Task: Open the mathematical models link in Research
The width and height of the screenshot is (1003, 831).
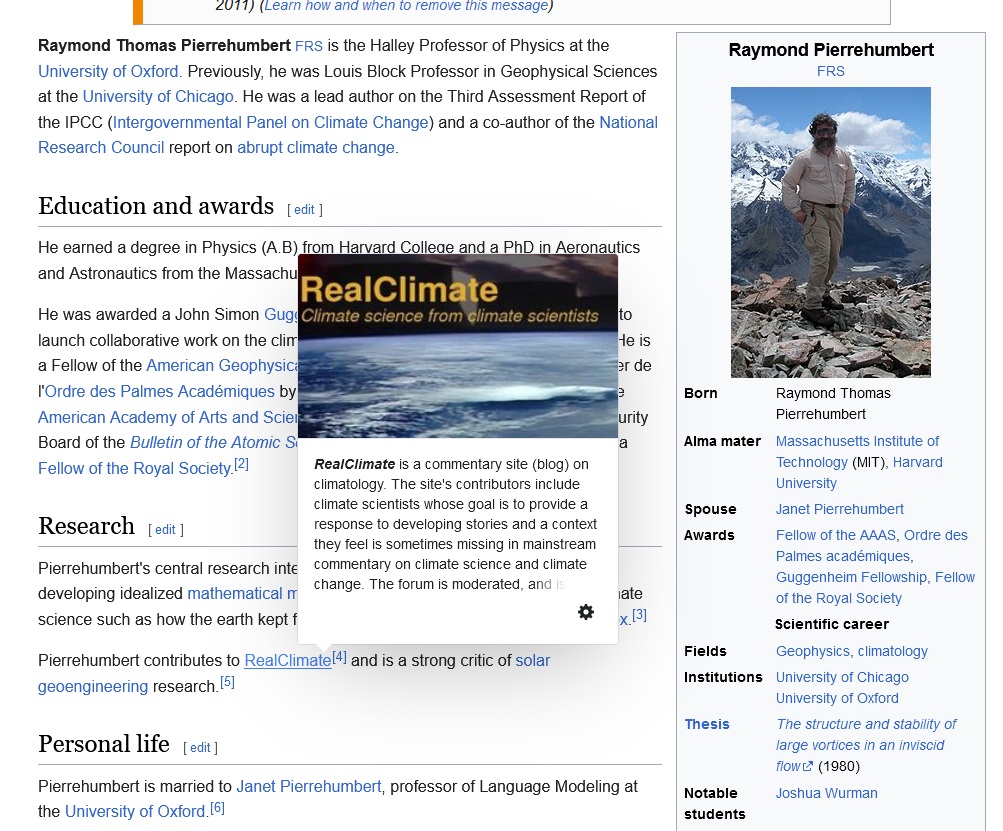Action: tap(242, 594)
